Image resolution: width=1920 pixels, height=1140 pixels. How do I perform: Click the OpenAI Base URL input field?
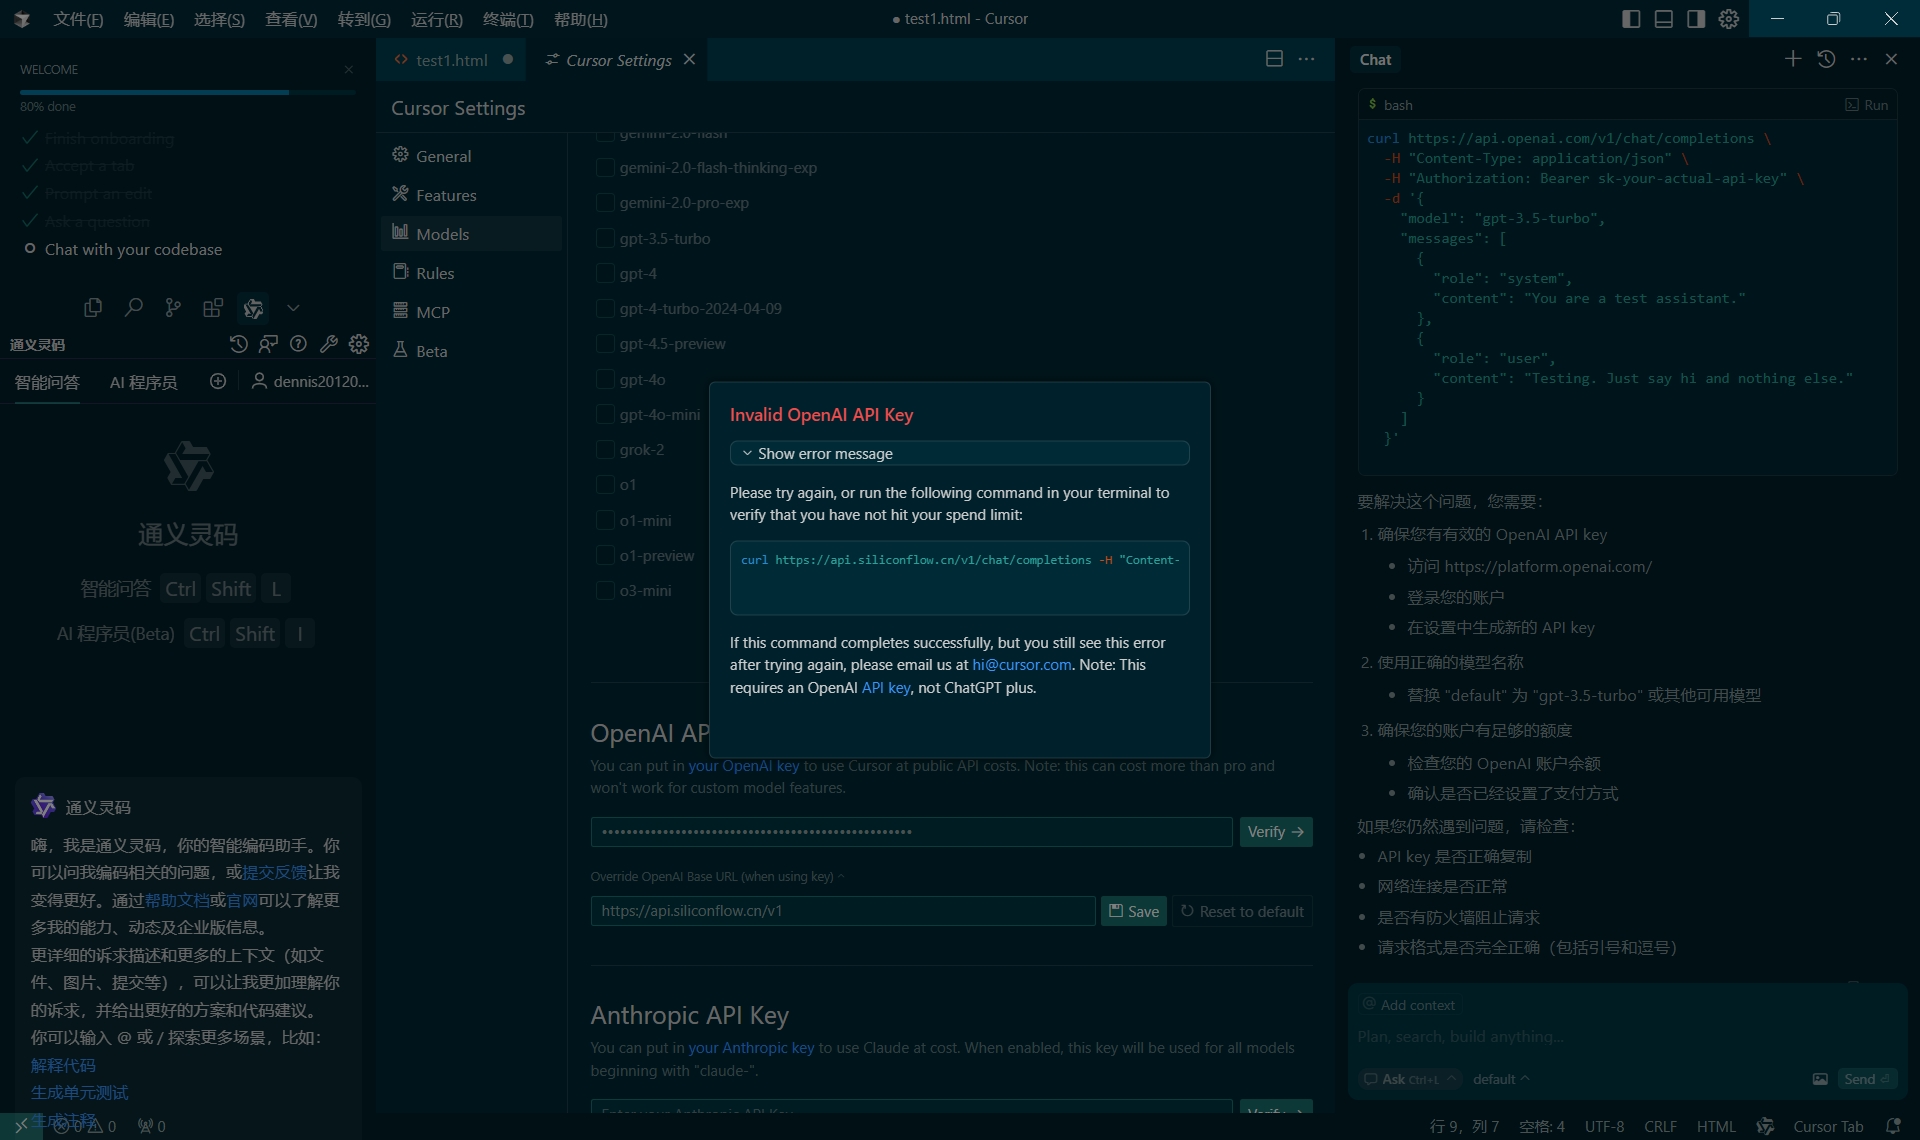point(842,911)
